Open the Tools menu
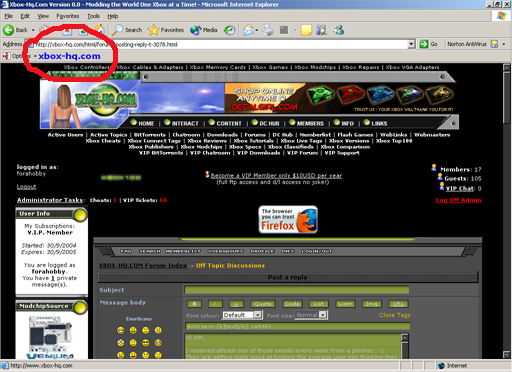 (x=93, y=16)
